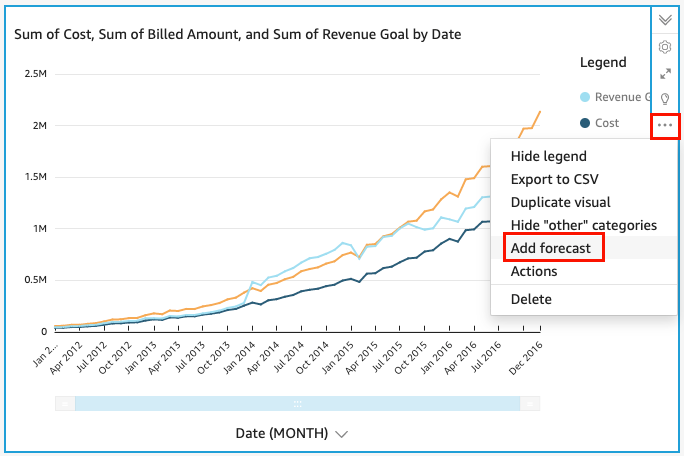Choose Add forecast from the menu
The image size is (684, 456).
[x=551, y=248]
